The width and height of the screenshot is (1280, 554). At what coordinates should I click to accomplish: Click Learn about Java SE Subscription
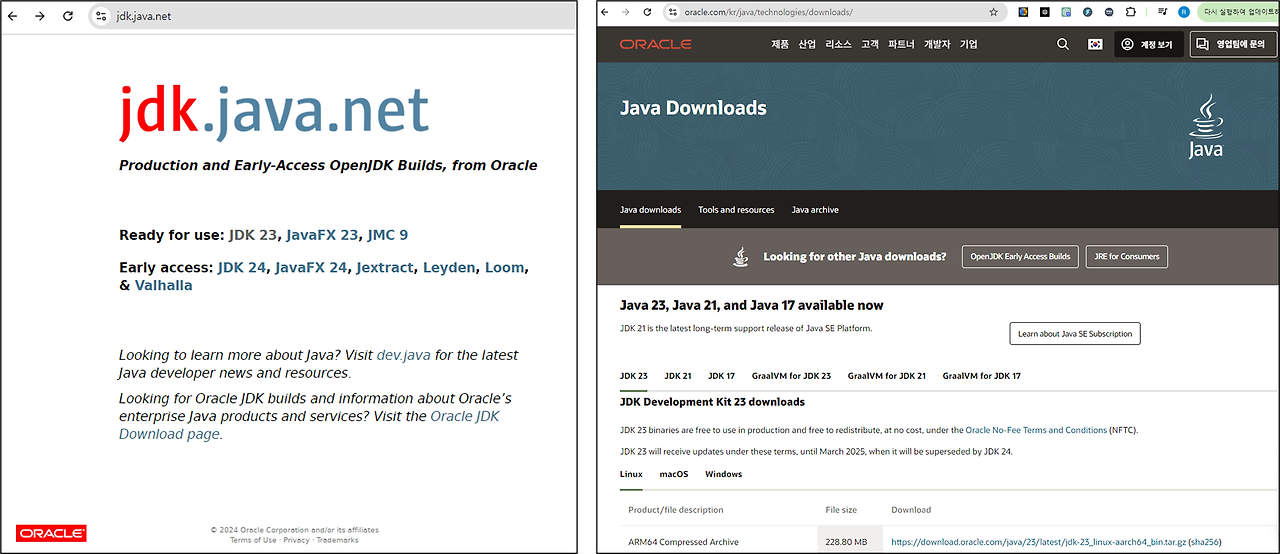click(1075, 334)
